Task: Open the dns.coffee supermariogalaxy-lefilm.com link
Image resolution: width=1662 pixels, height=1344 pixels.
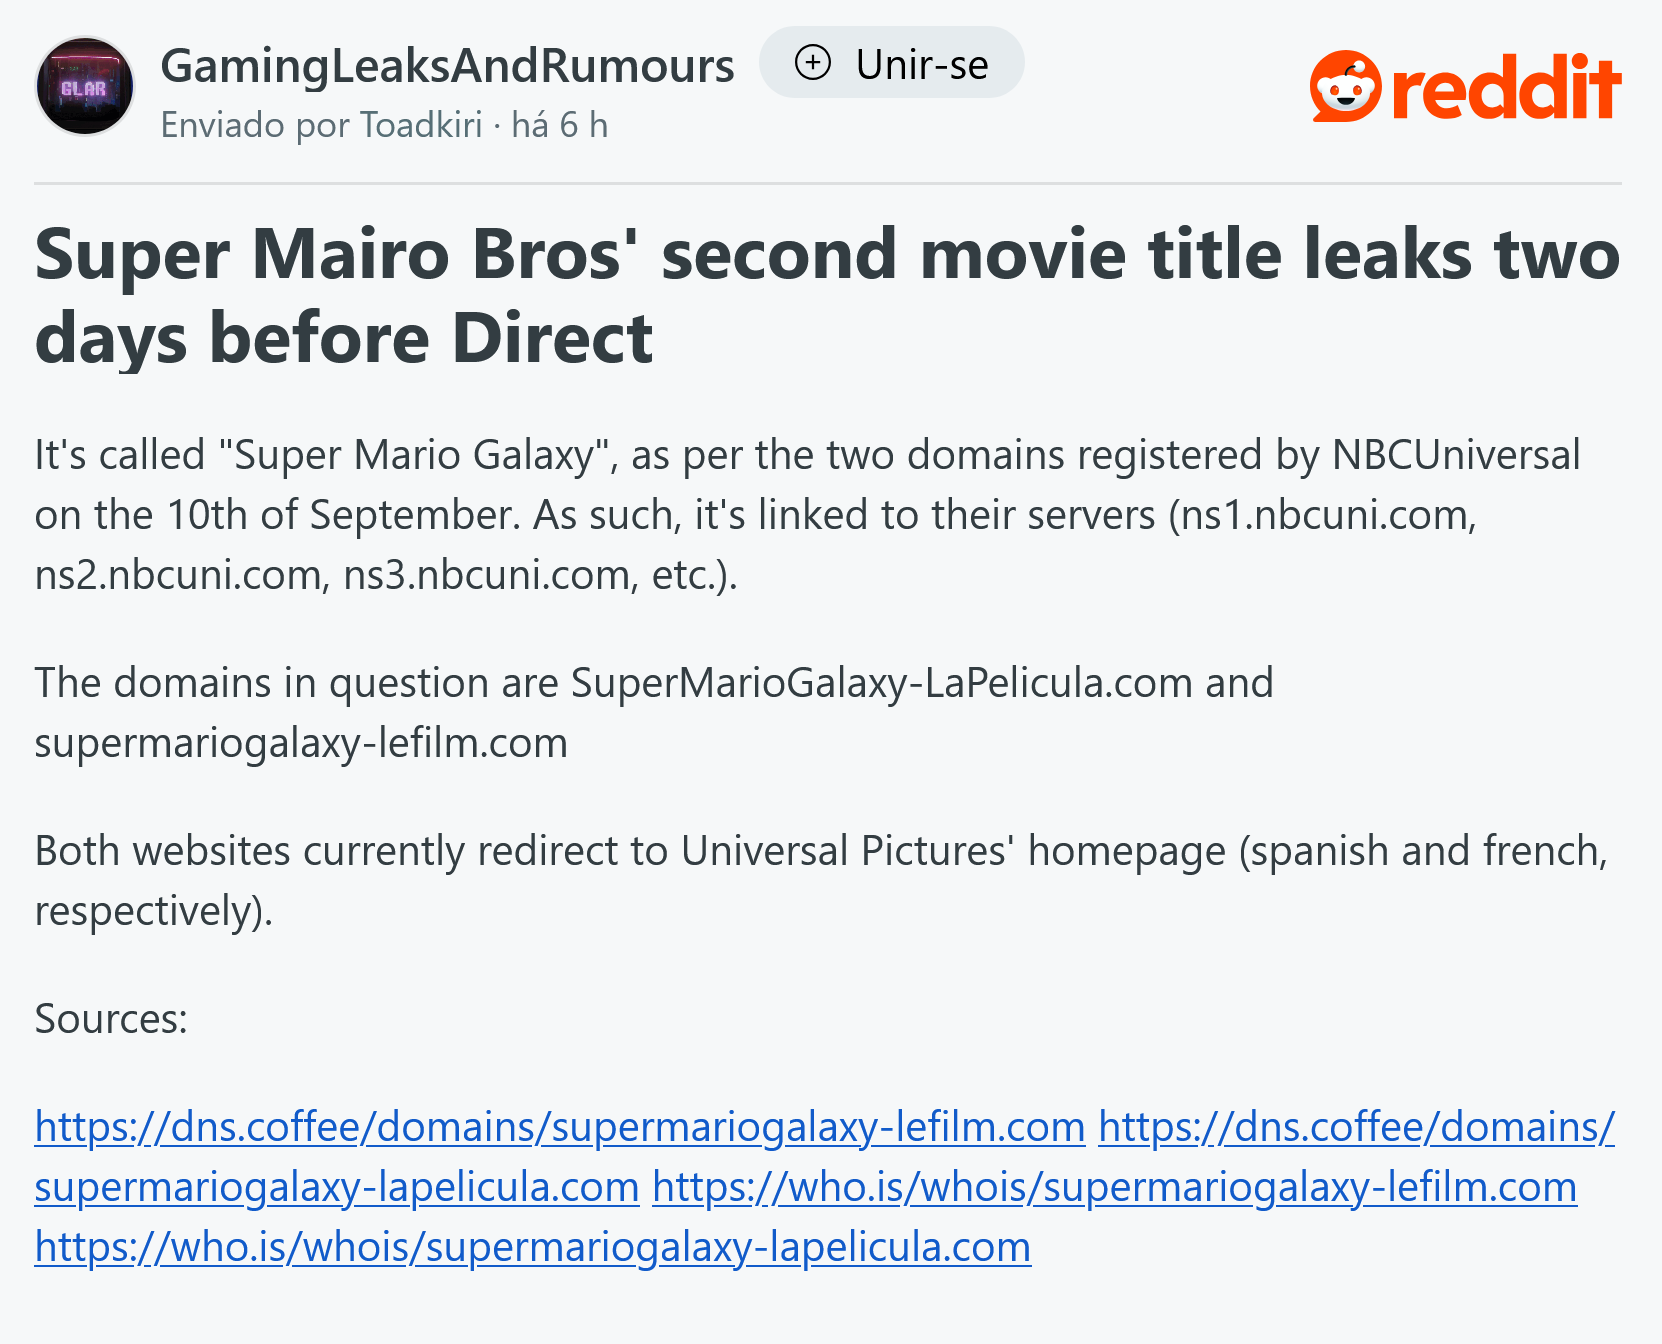Action: pyautogui.click(x=560, y=1127)
